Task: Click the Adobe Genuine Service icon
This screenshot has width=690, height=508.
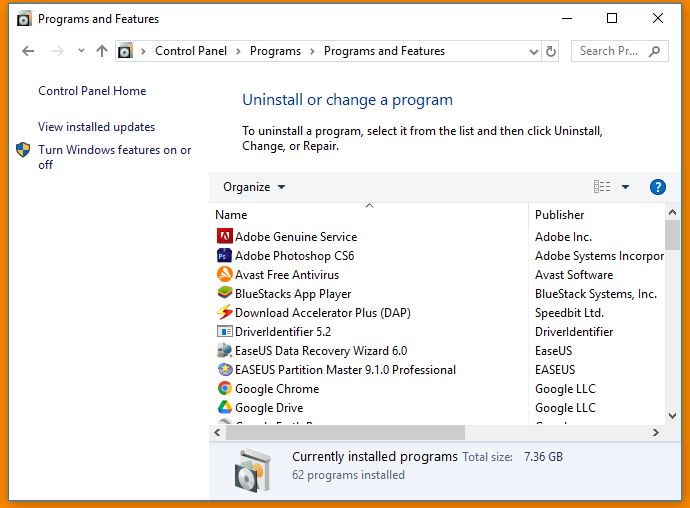Action: pos(224,236)
